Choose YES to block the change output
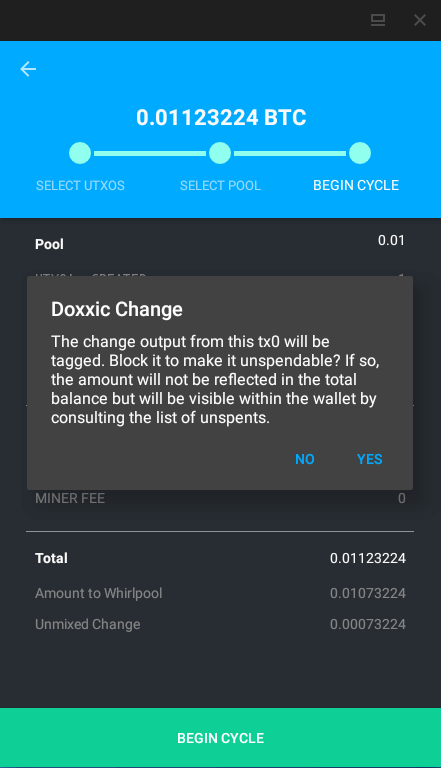 coord(369,459)
